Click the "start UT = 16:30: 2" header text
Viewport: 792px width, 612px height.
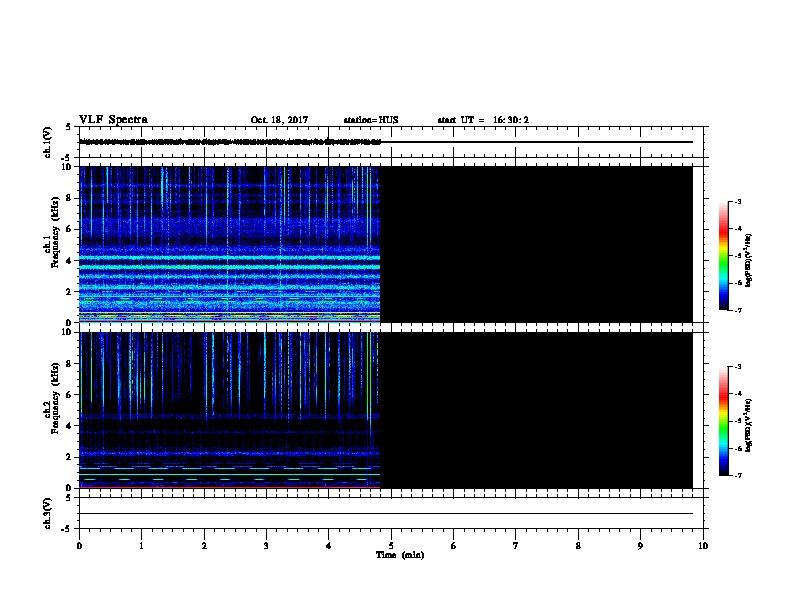pos(483,120)
